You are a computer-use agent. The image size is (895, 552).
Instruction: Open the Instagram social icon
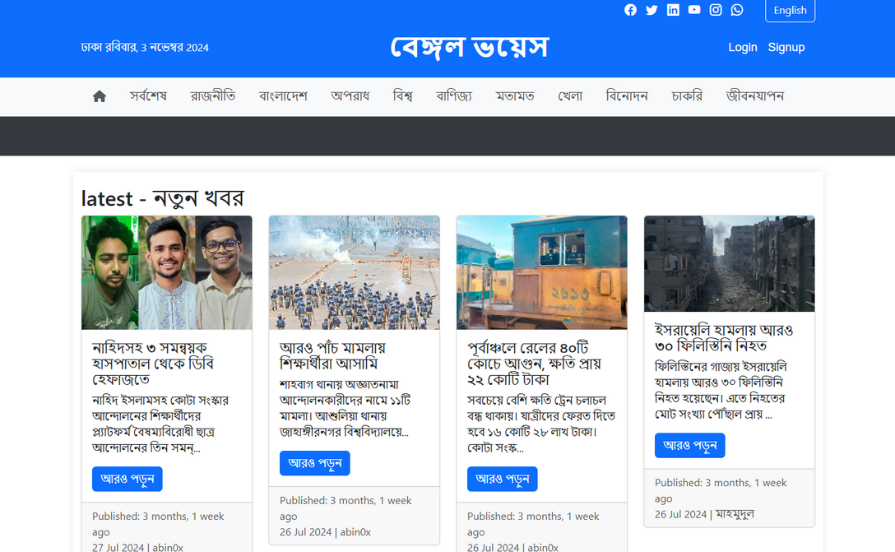pyautogui.click(x=715, y=10)
